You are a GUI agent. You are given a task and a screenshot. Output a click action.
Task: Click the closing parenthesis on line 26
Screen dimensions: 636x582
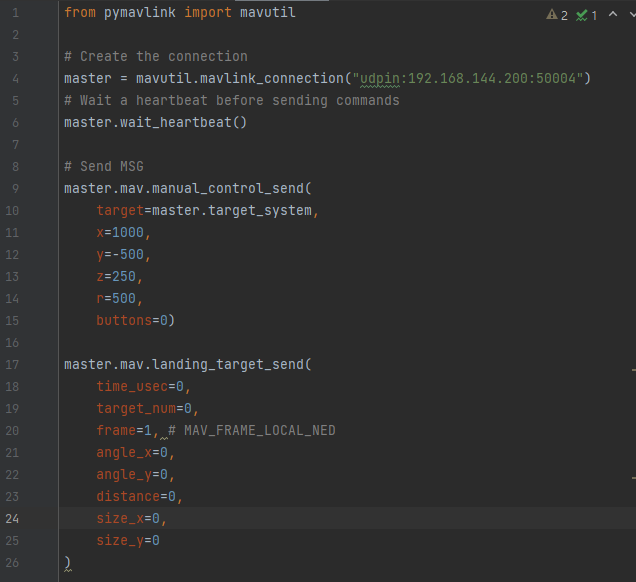tap(68, 562)
